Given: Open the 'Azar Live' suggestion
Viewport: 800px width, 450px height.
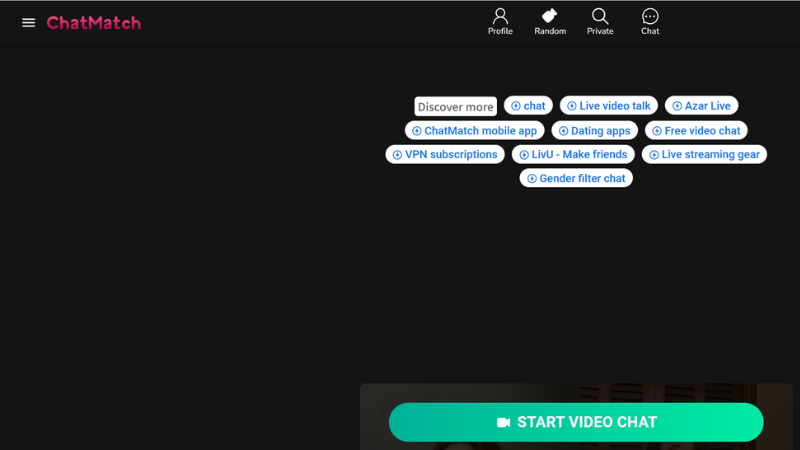Looking at the screenshot, I should [x=702, y=106].
